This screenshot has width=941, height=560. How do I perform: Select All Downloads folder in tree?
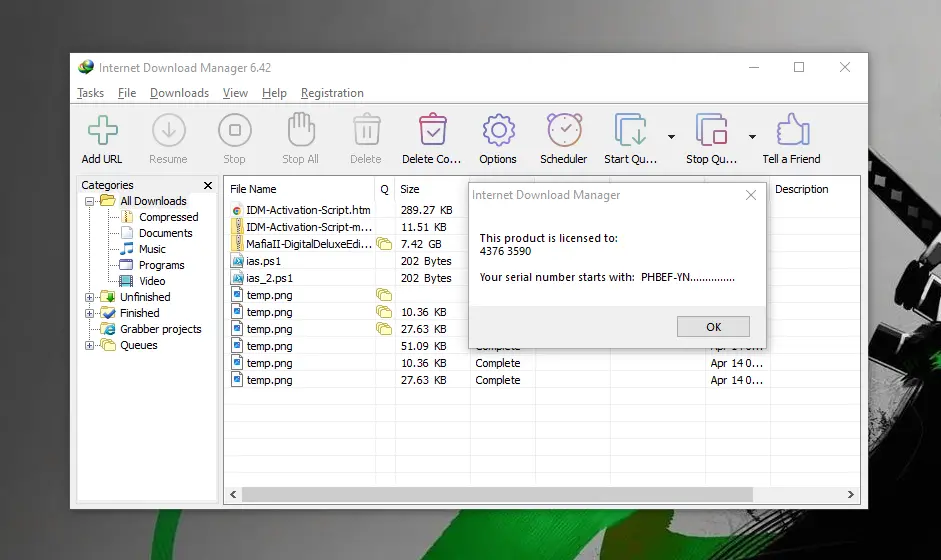click(153, 201)
